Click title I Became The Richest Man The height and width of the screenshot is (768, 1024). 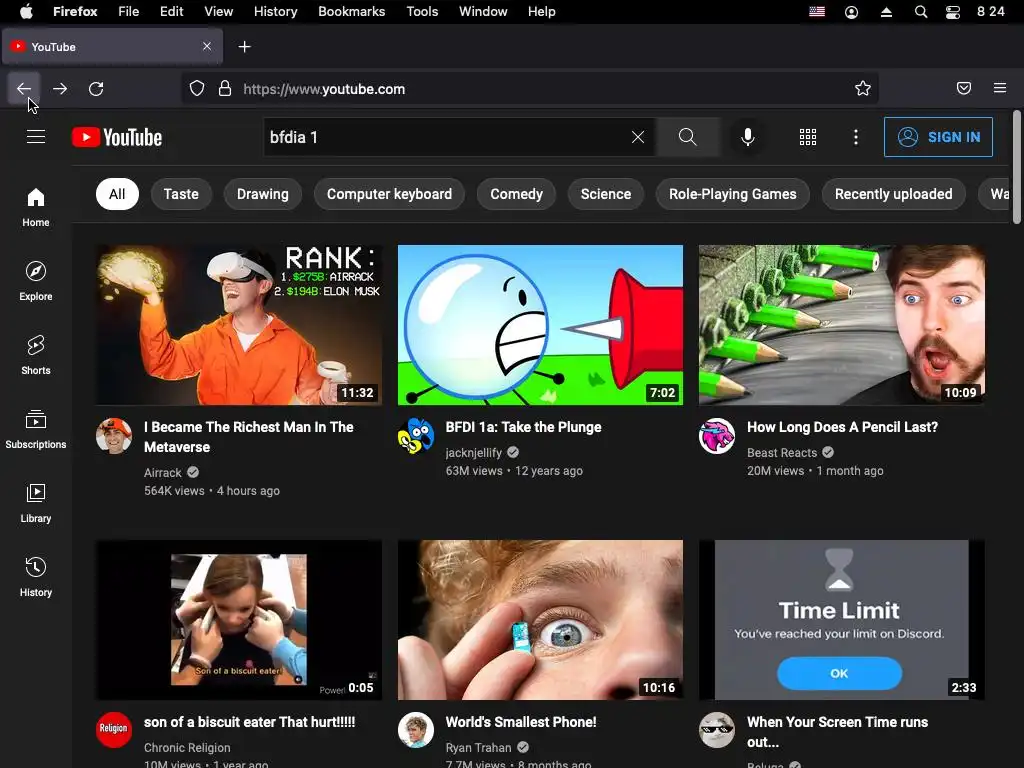point(249,437)
